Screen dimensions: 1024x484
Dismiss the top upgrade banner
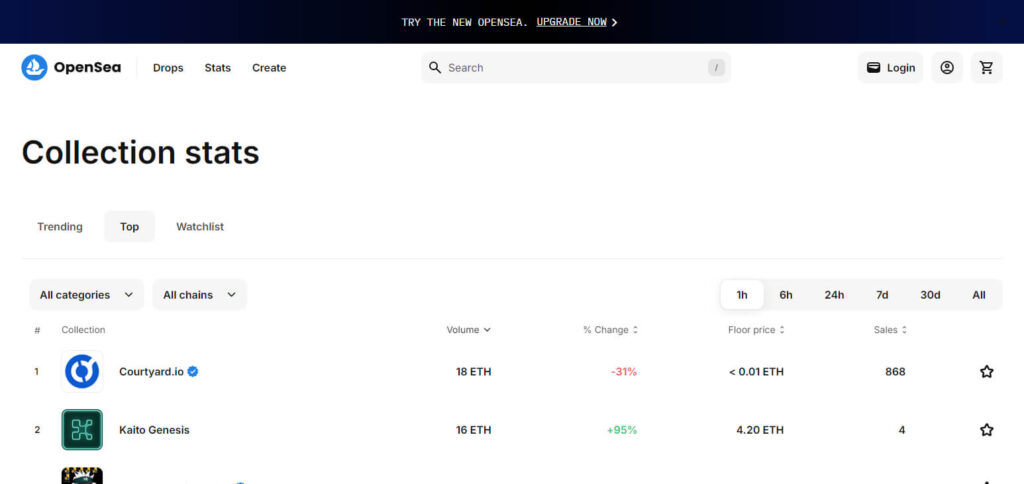(x=1002, y=22)
